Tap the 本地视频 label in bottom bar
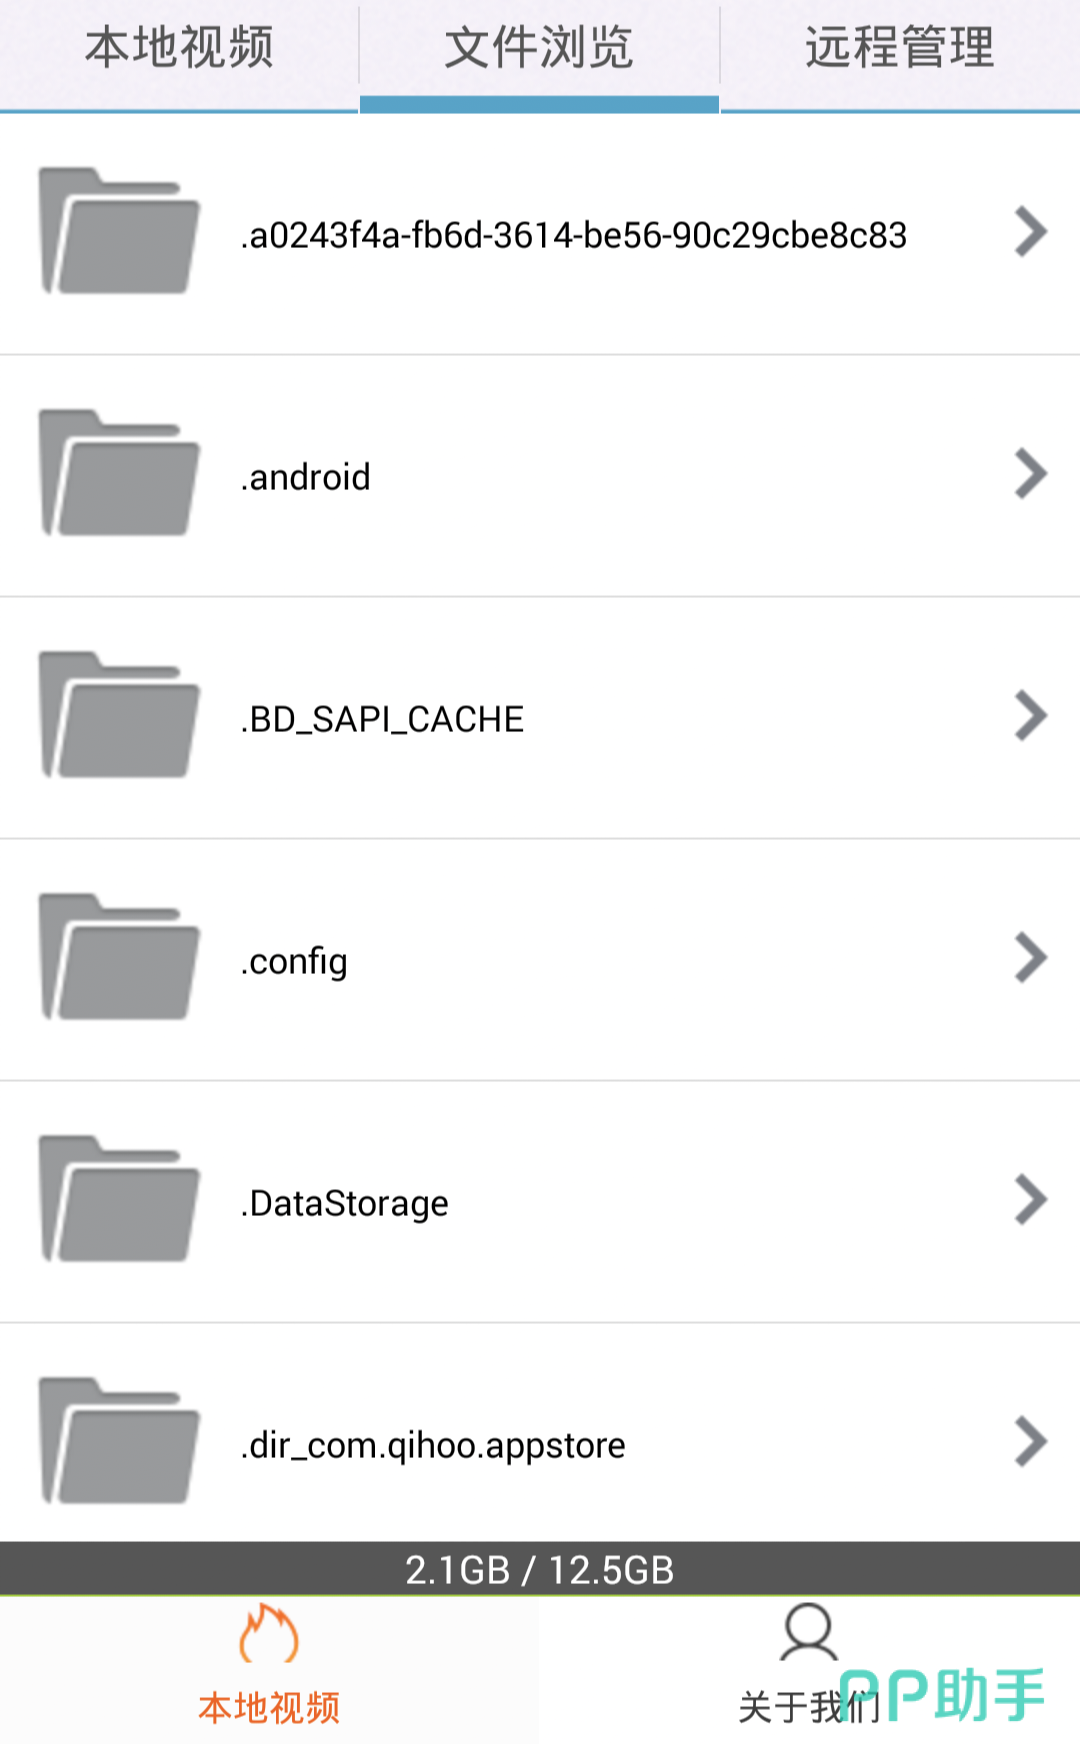Image resolution: width=1080 pixels, height=1744 pixels. pyautogui.click(x=268, y=1708)
